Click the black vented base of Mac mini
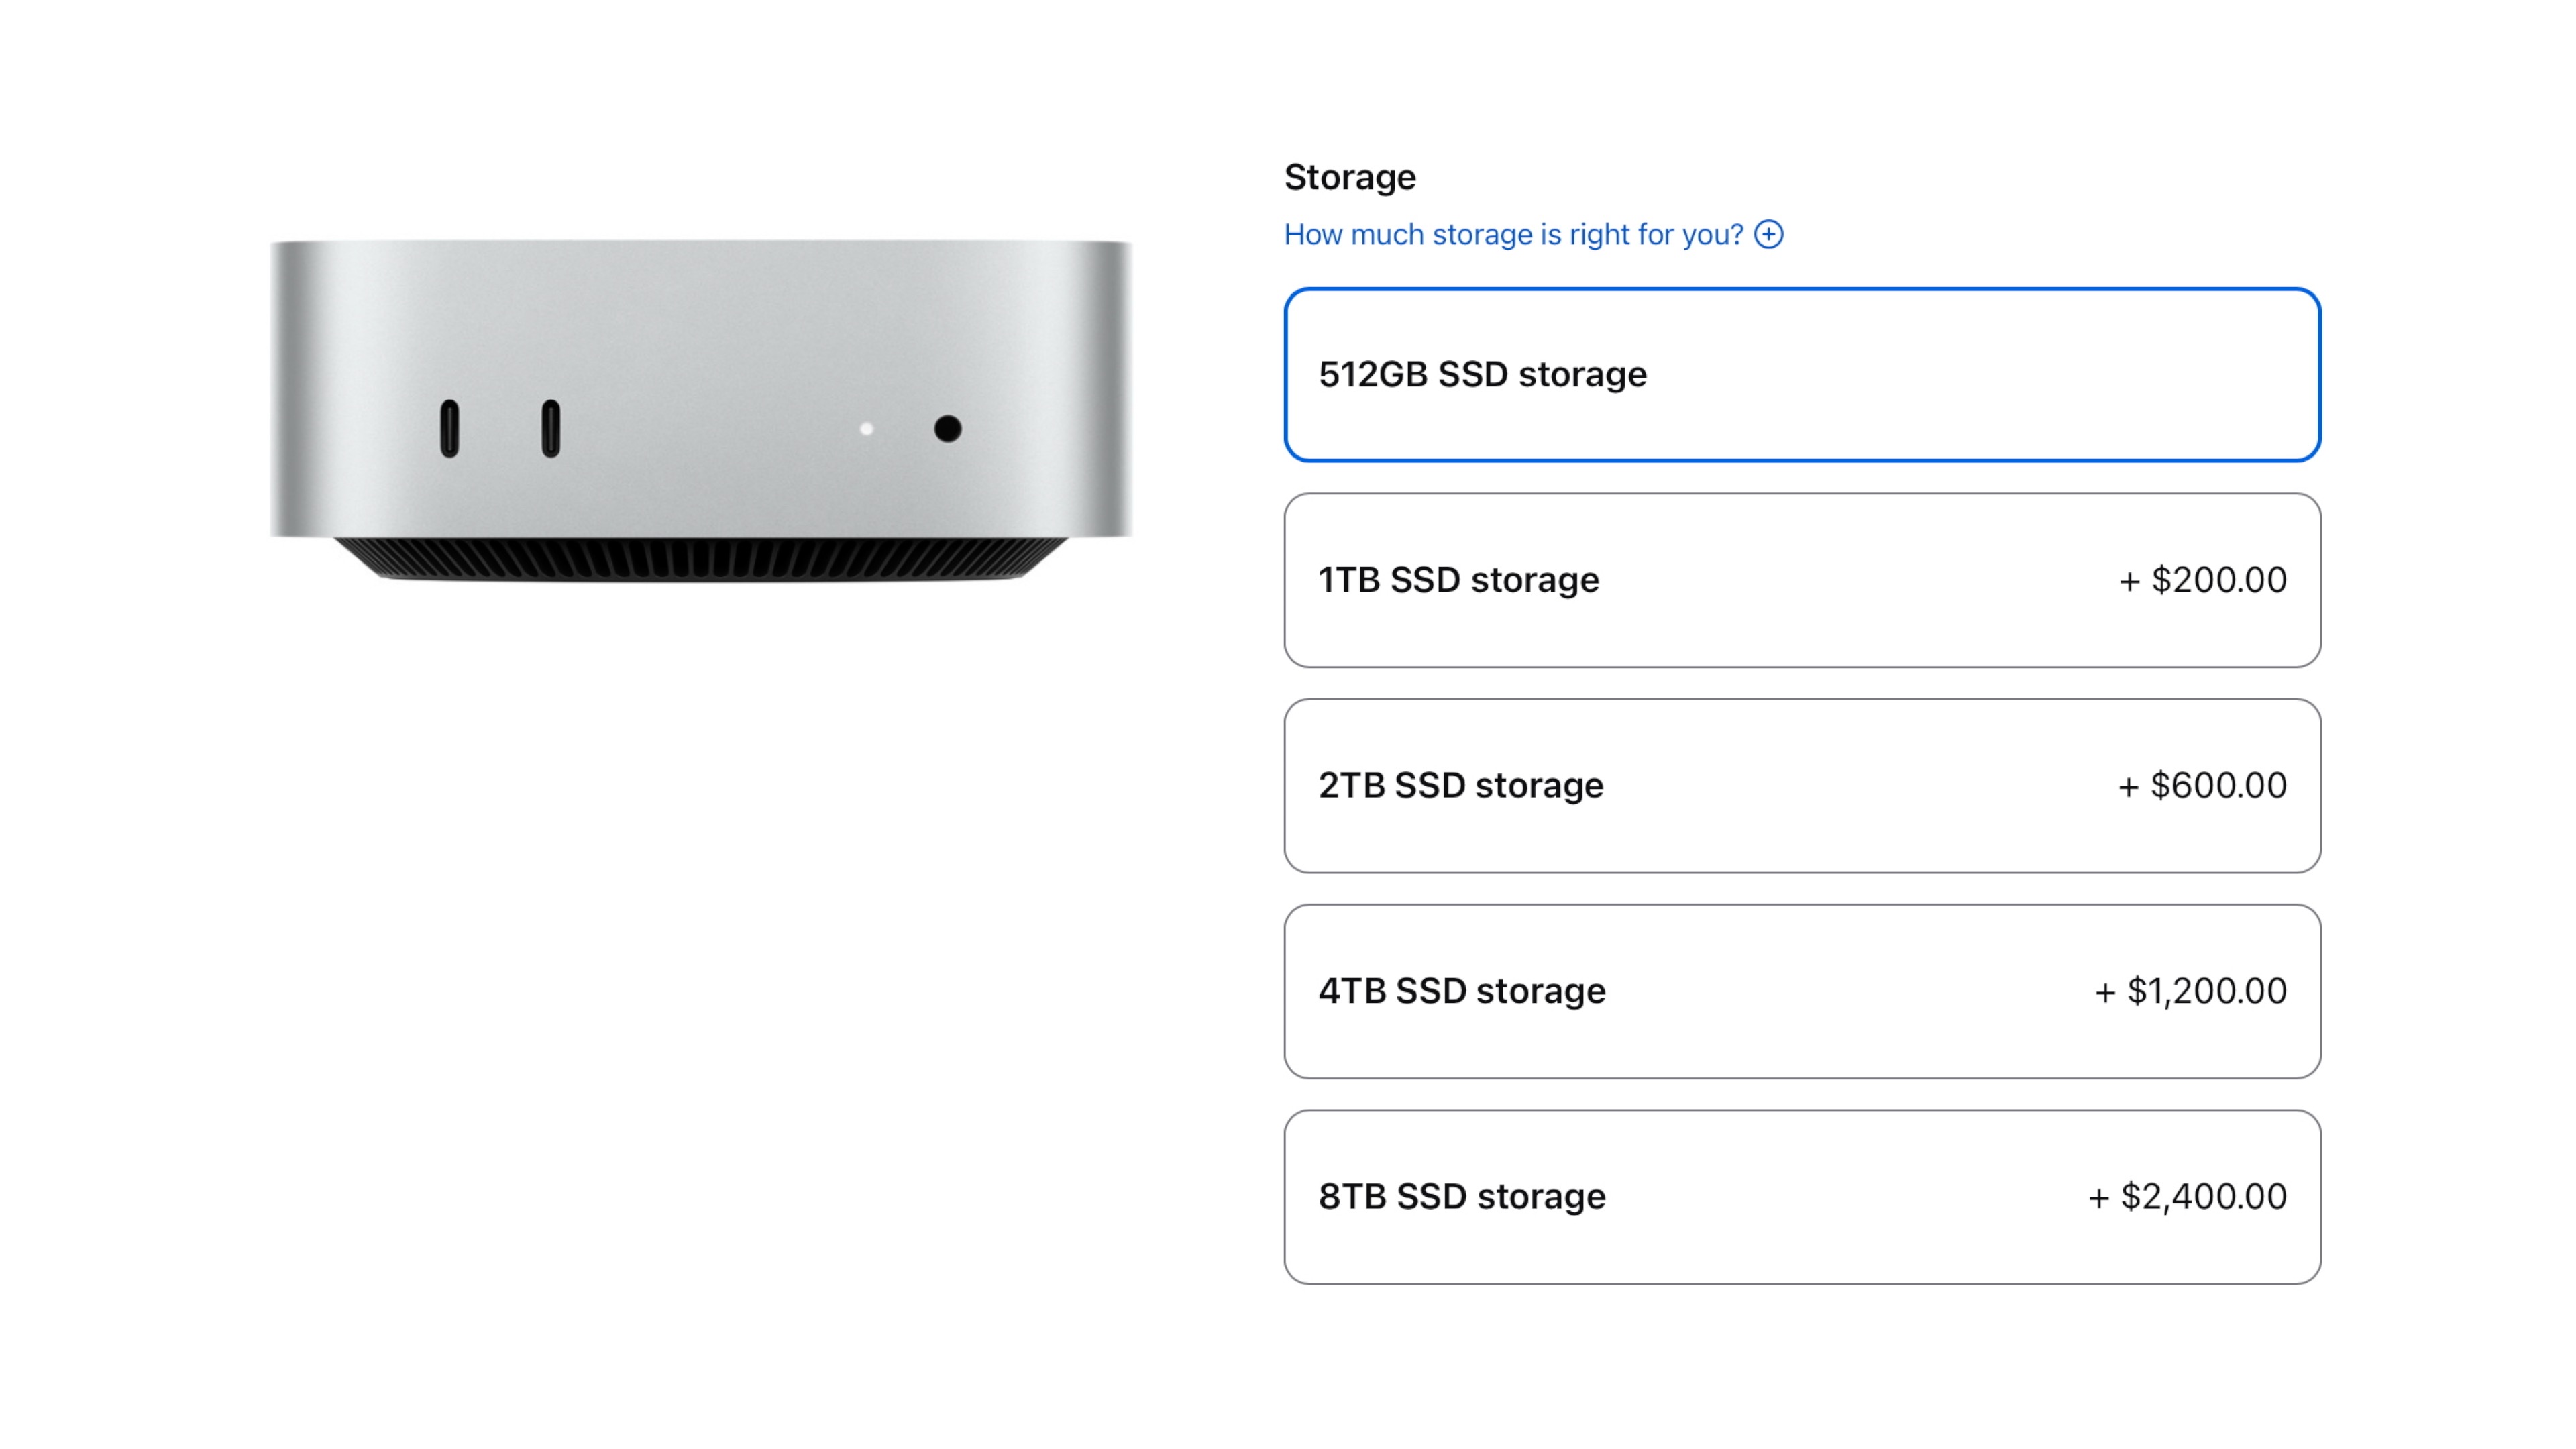This screenshot has width=2576, height=1449. pos(700,559)
